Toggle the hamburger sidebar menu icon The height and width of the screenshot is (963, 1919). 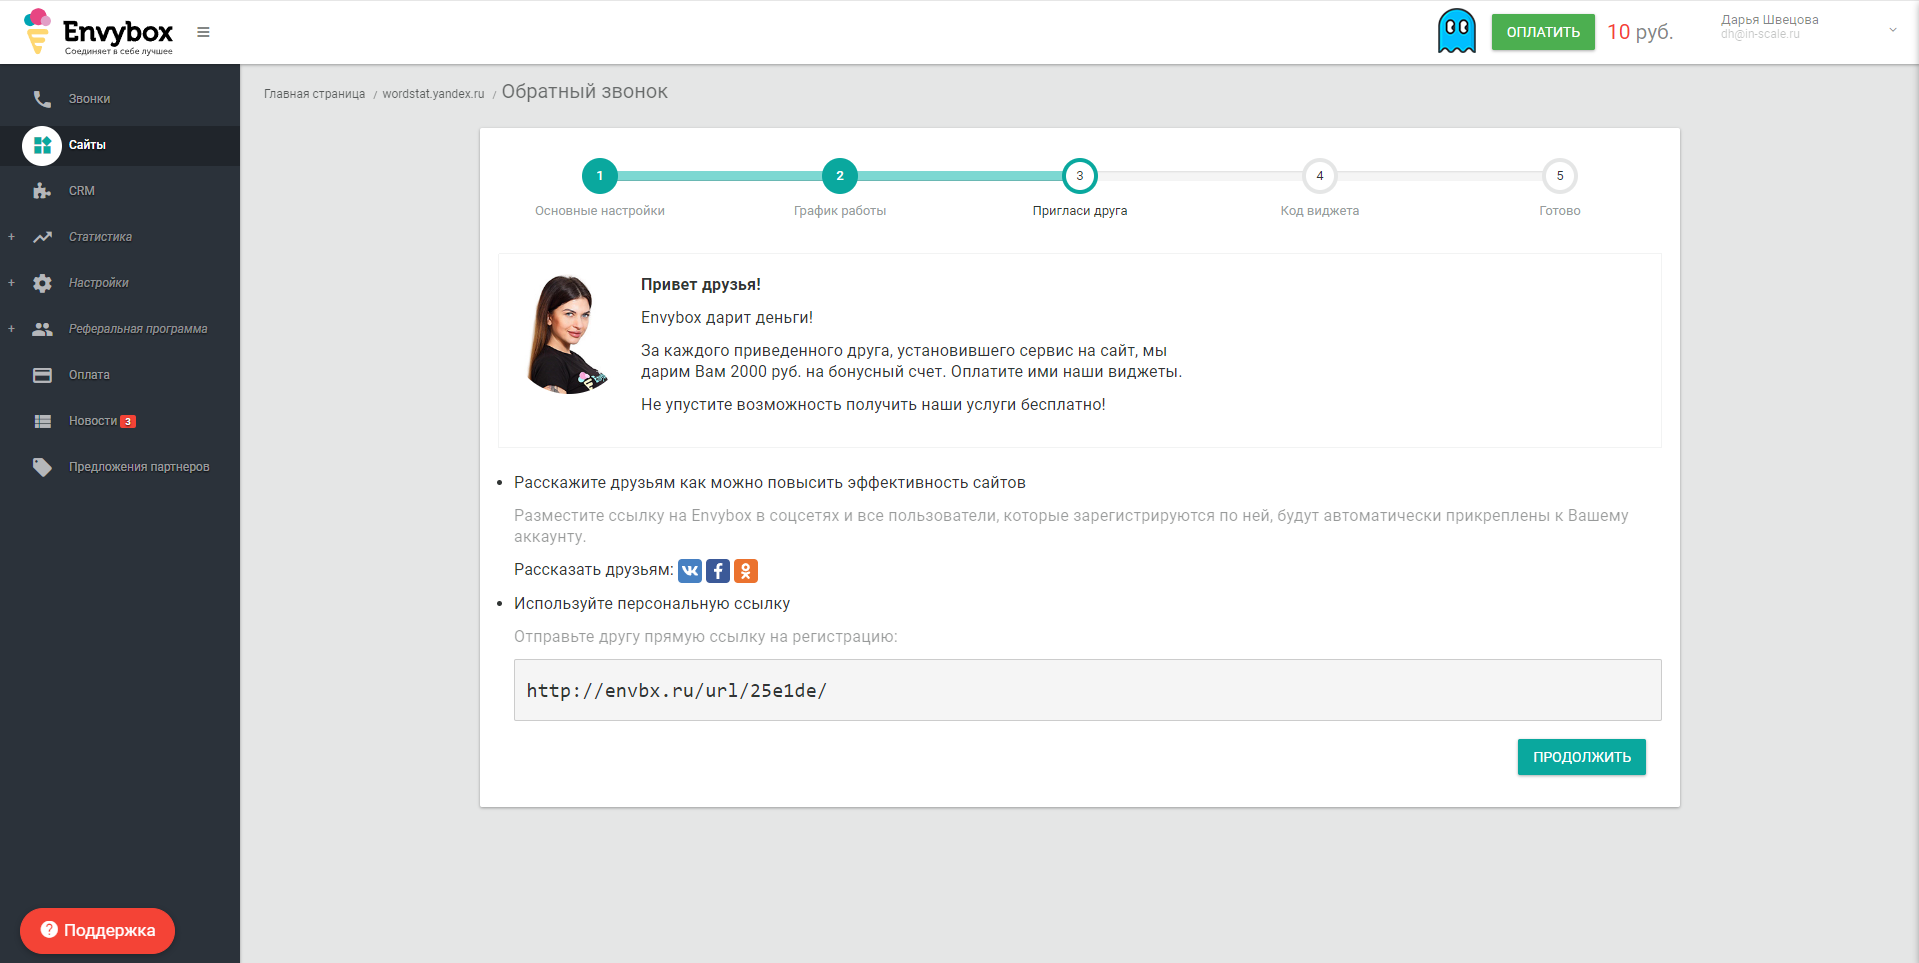pos(203,32)
